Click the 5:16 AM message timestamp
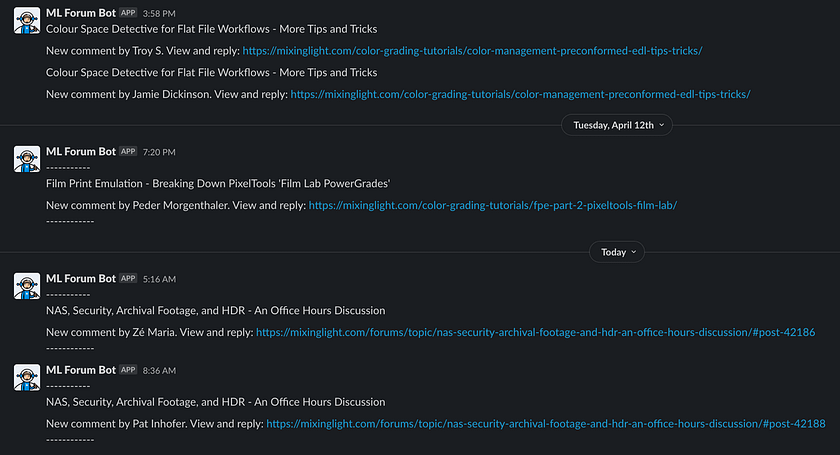Screen dimensions: 840x455 tap(159, 279)
